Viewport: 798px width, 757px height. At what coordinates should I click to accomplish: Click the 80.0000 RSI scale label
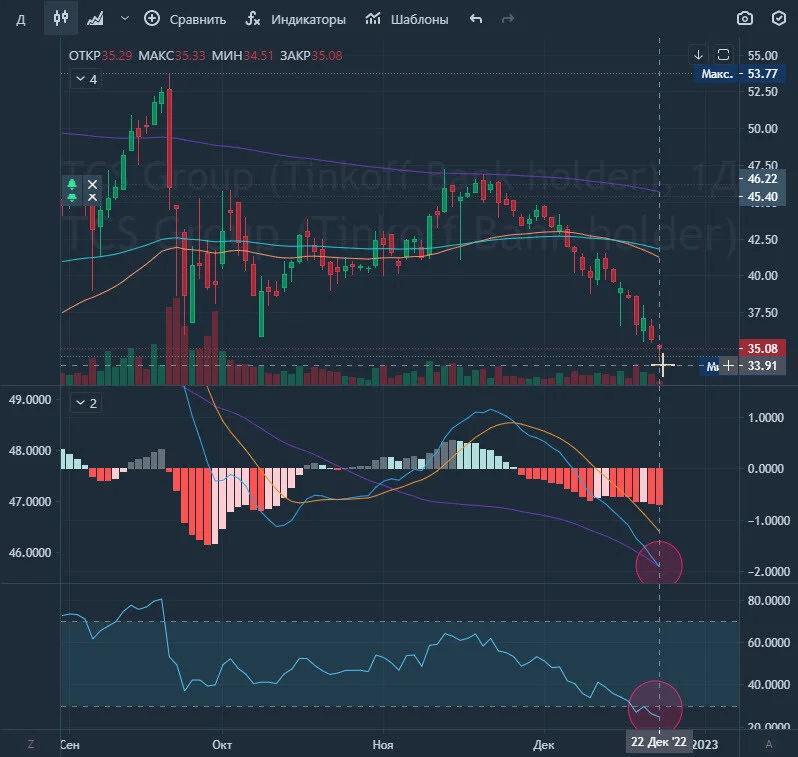(768, 601)
